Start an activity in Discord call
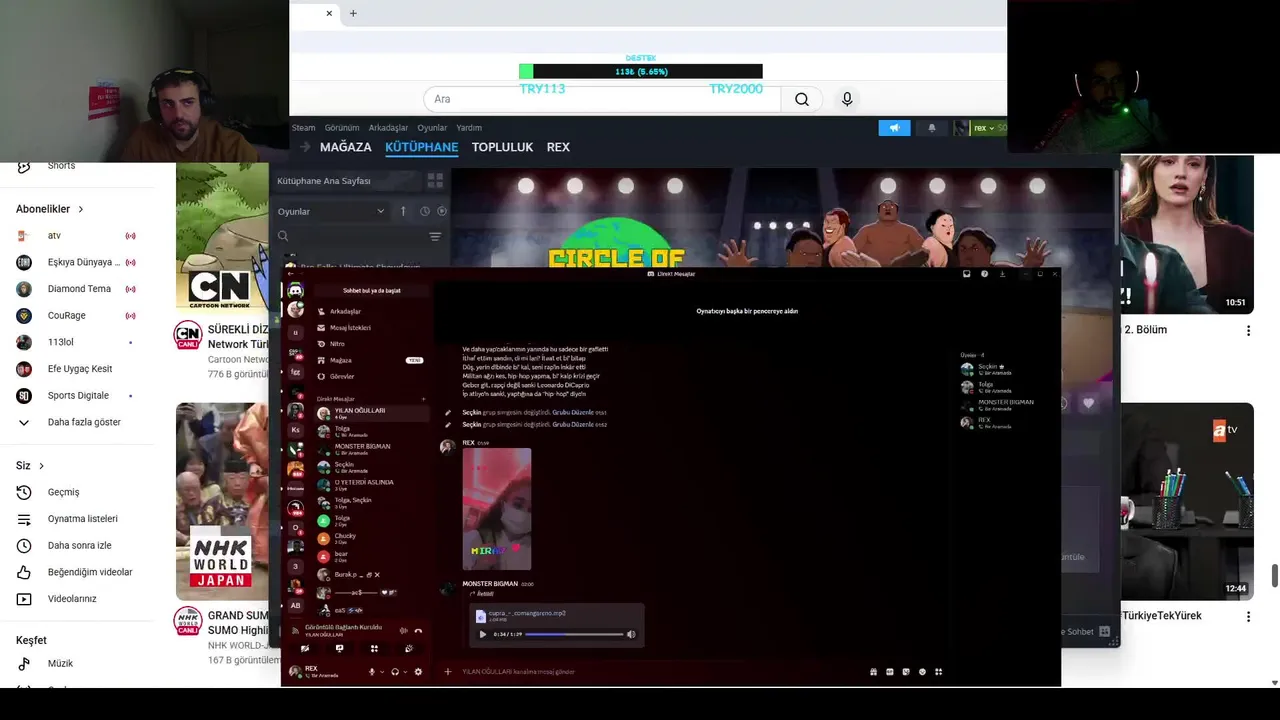The height and width of the screenshot is (720, 1280). pos(374,648)
